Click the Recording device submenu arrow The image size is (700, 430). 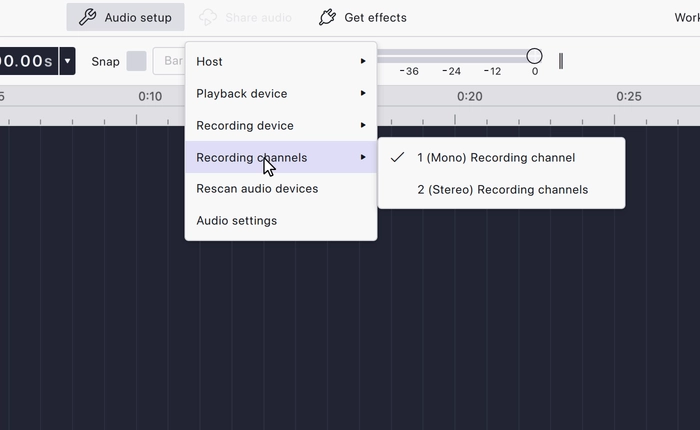(x=363, y=125)
